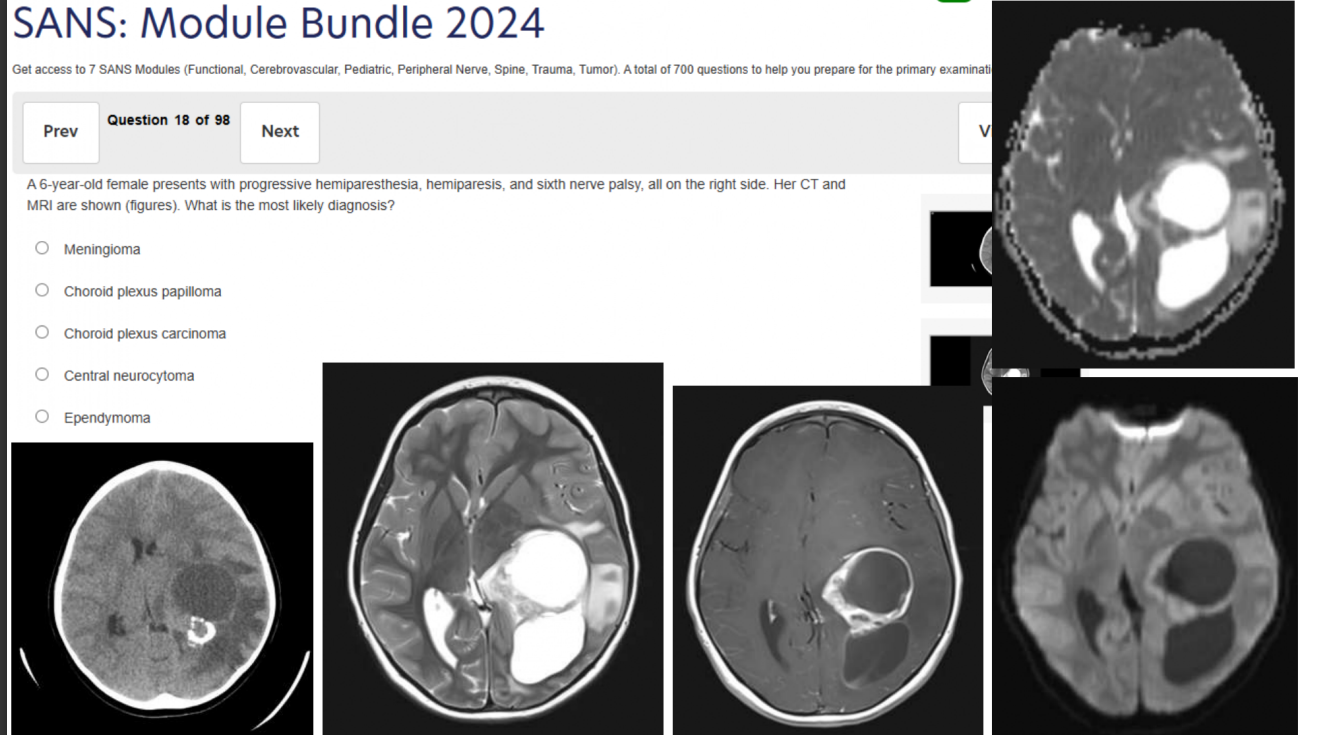This screenshot has height=735, width=1322.
Task: Click the pixelated ADC map image
Action: coord(1143,185)
